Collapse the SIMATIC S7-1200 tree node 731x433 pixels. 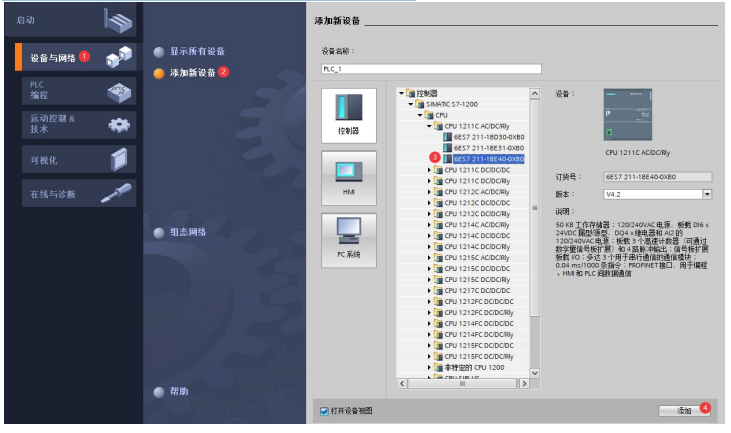pos(411,104)
